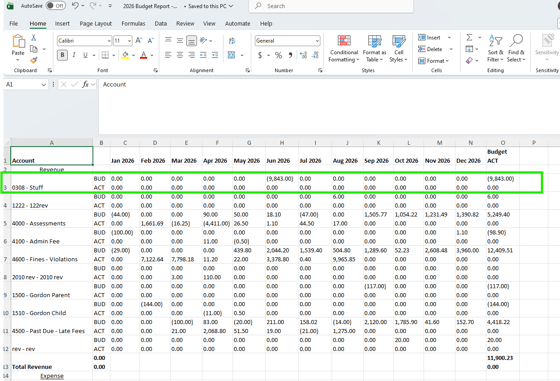Open the Calibri font name dropdown
Image resolution: width=560 pixels, height=381 pixels.
(109, 41)
